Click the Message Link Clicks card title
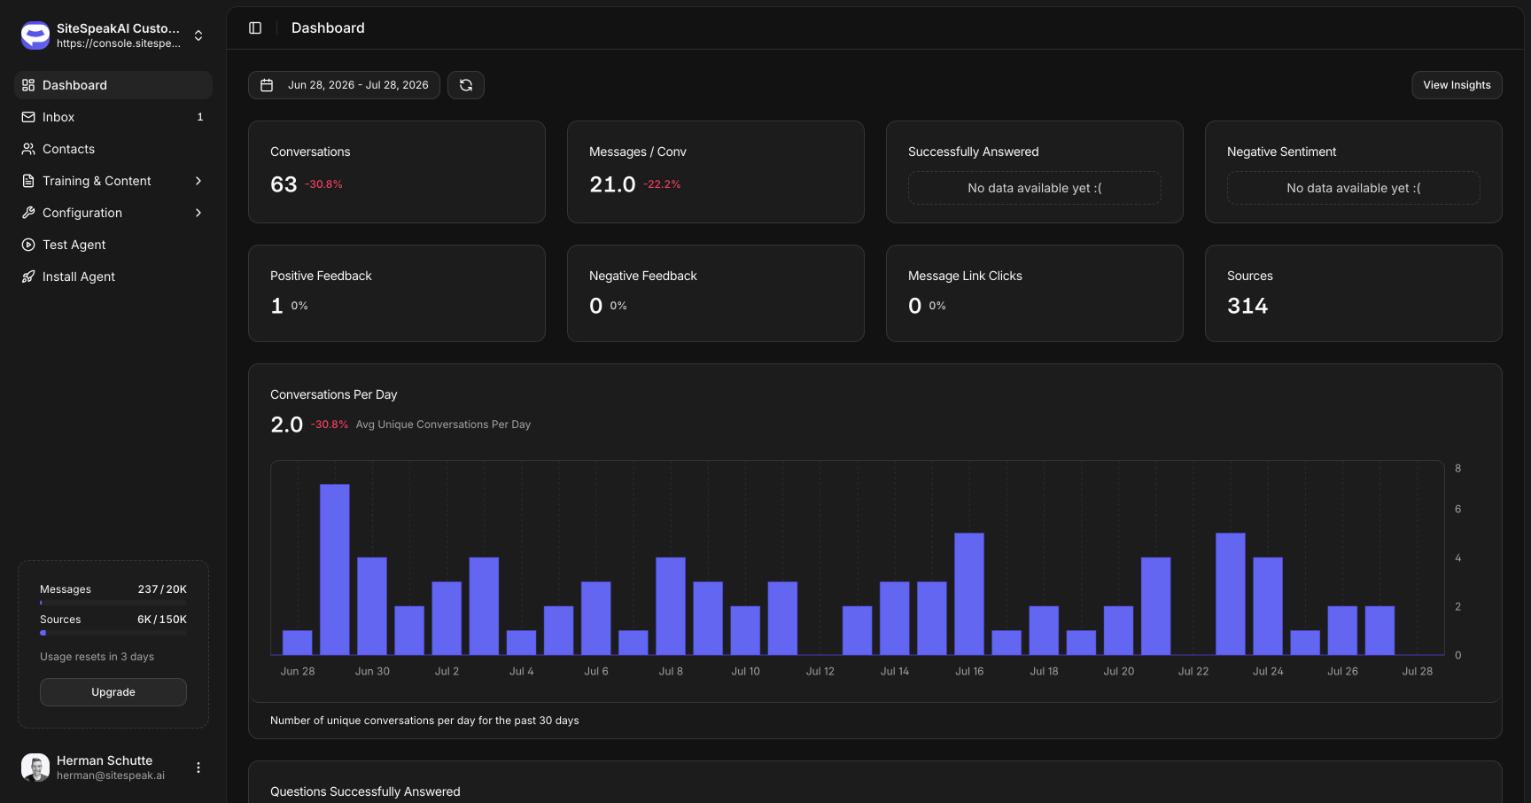1531x803 pixels. (x=965, y=276)
